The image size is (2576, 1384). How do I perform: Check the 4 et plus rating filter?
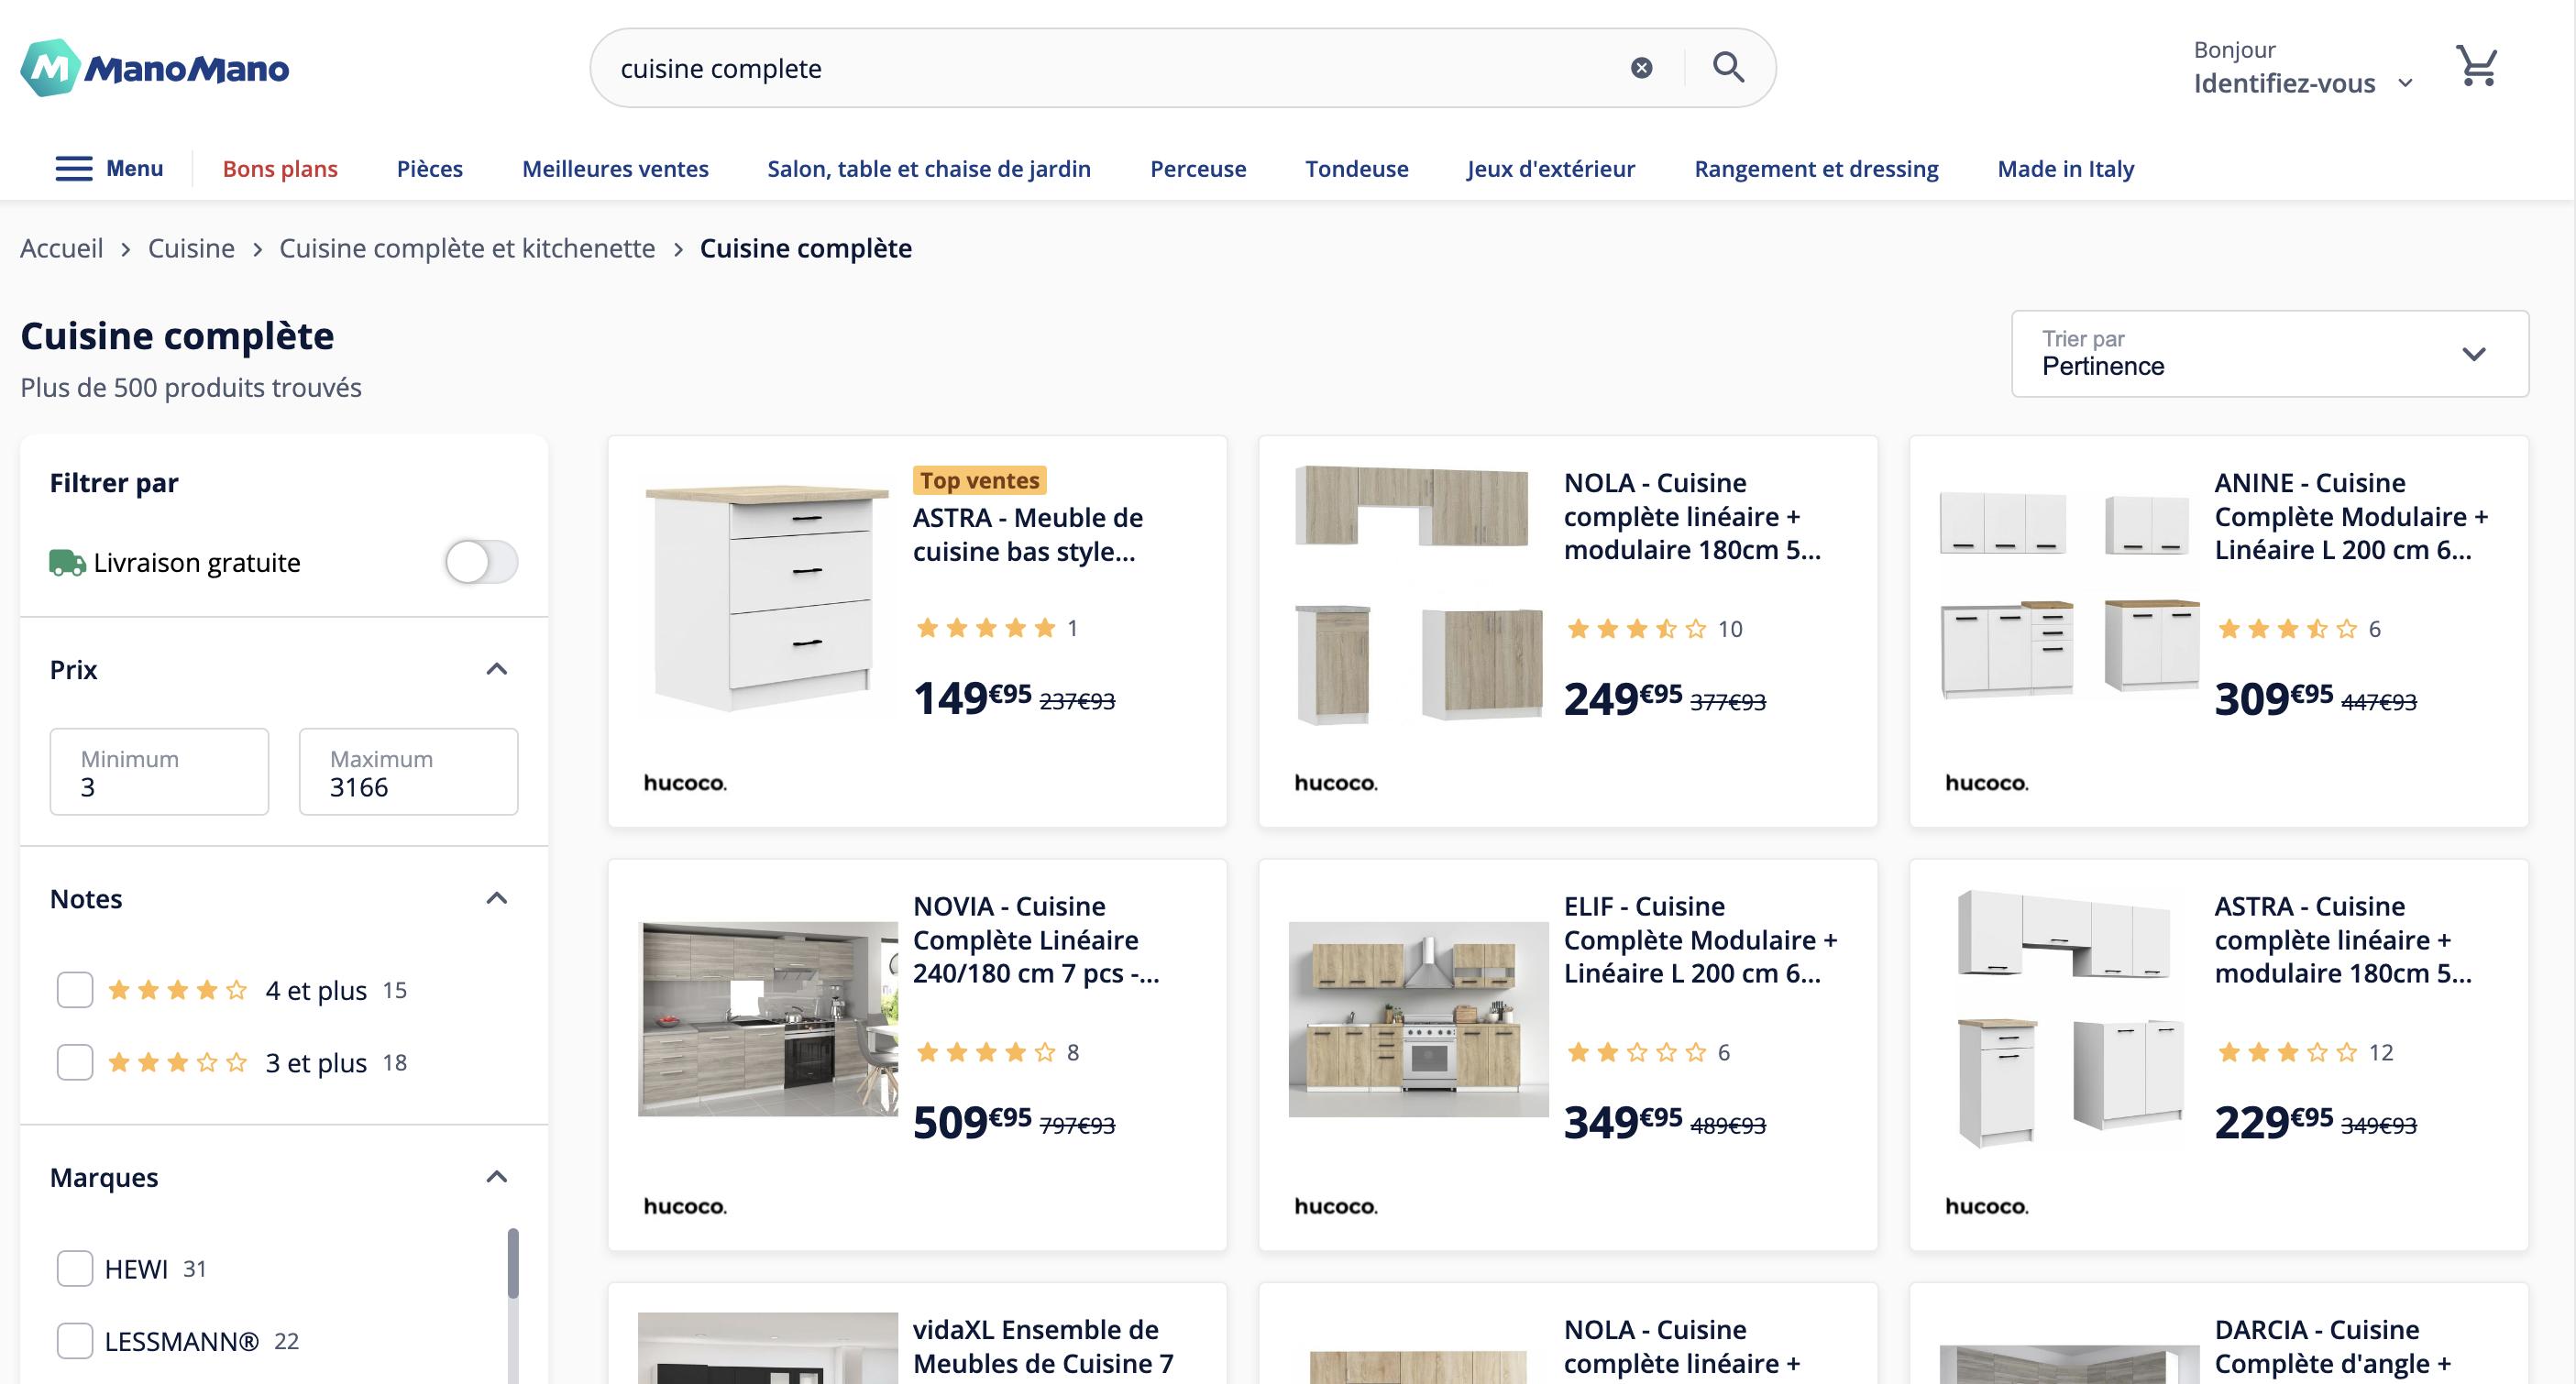(x=75, y=990)
